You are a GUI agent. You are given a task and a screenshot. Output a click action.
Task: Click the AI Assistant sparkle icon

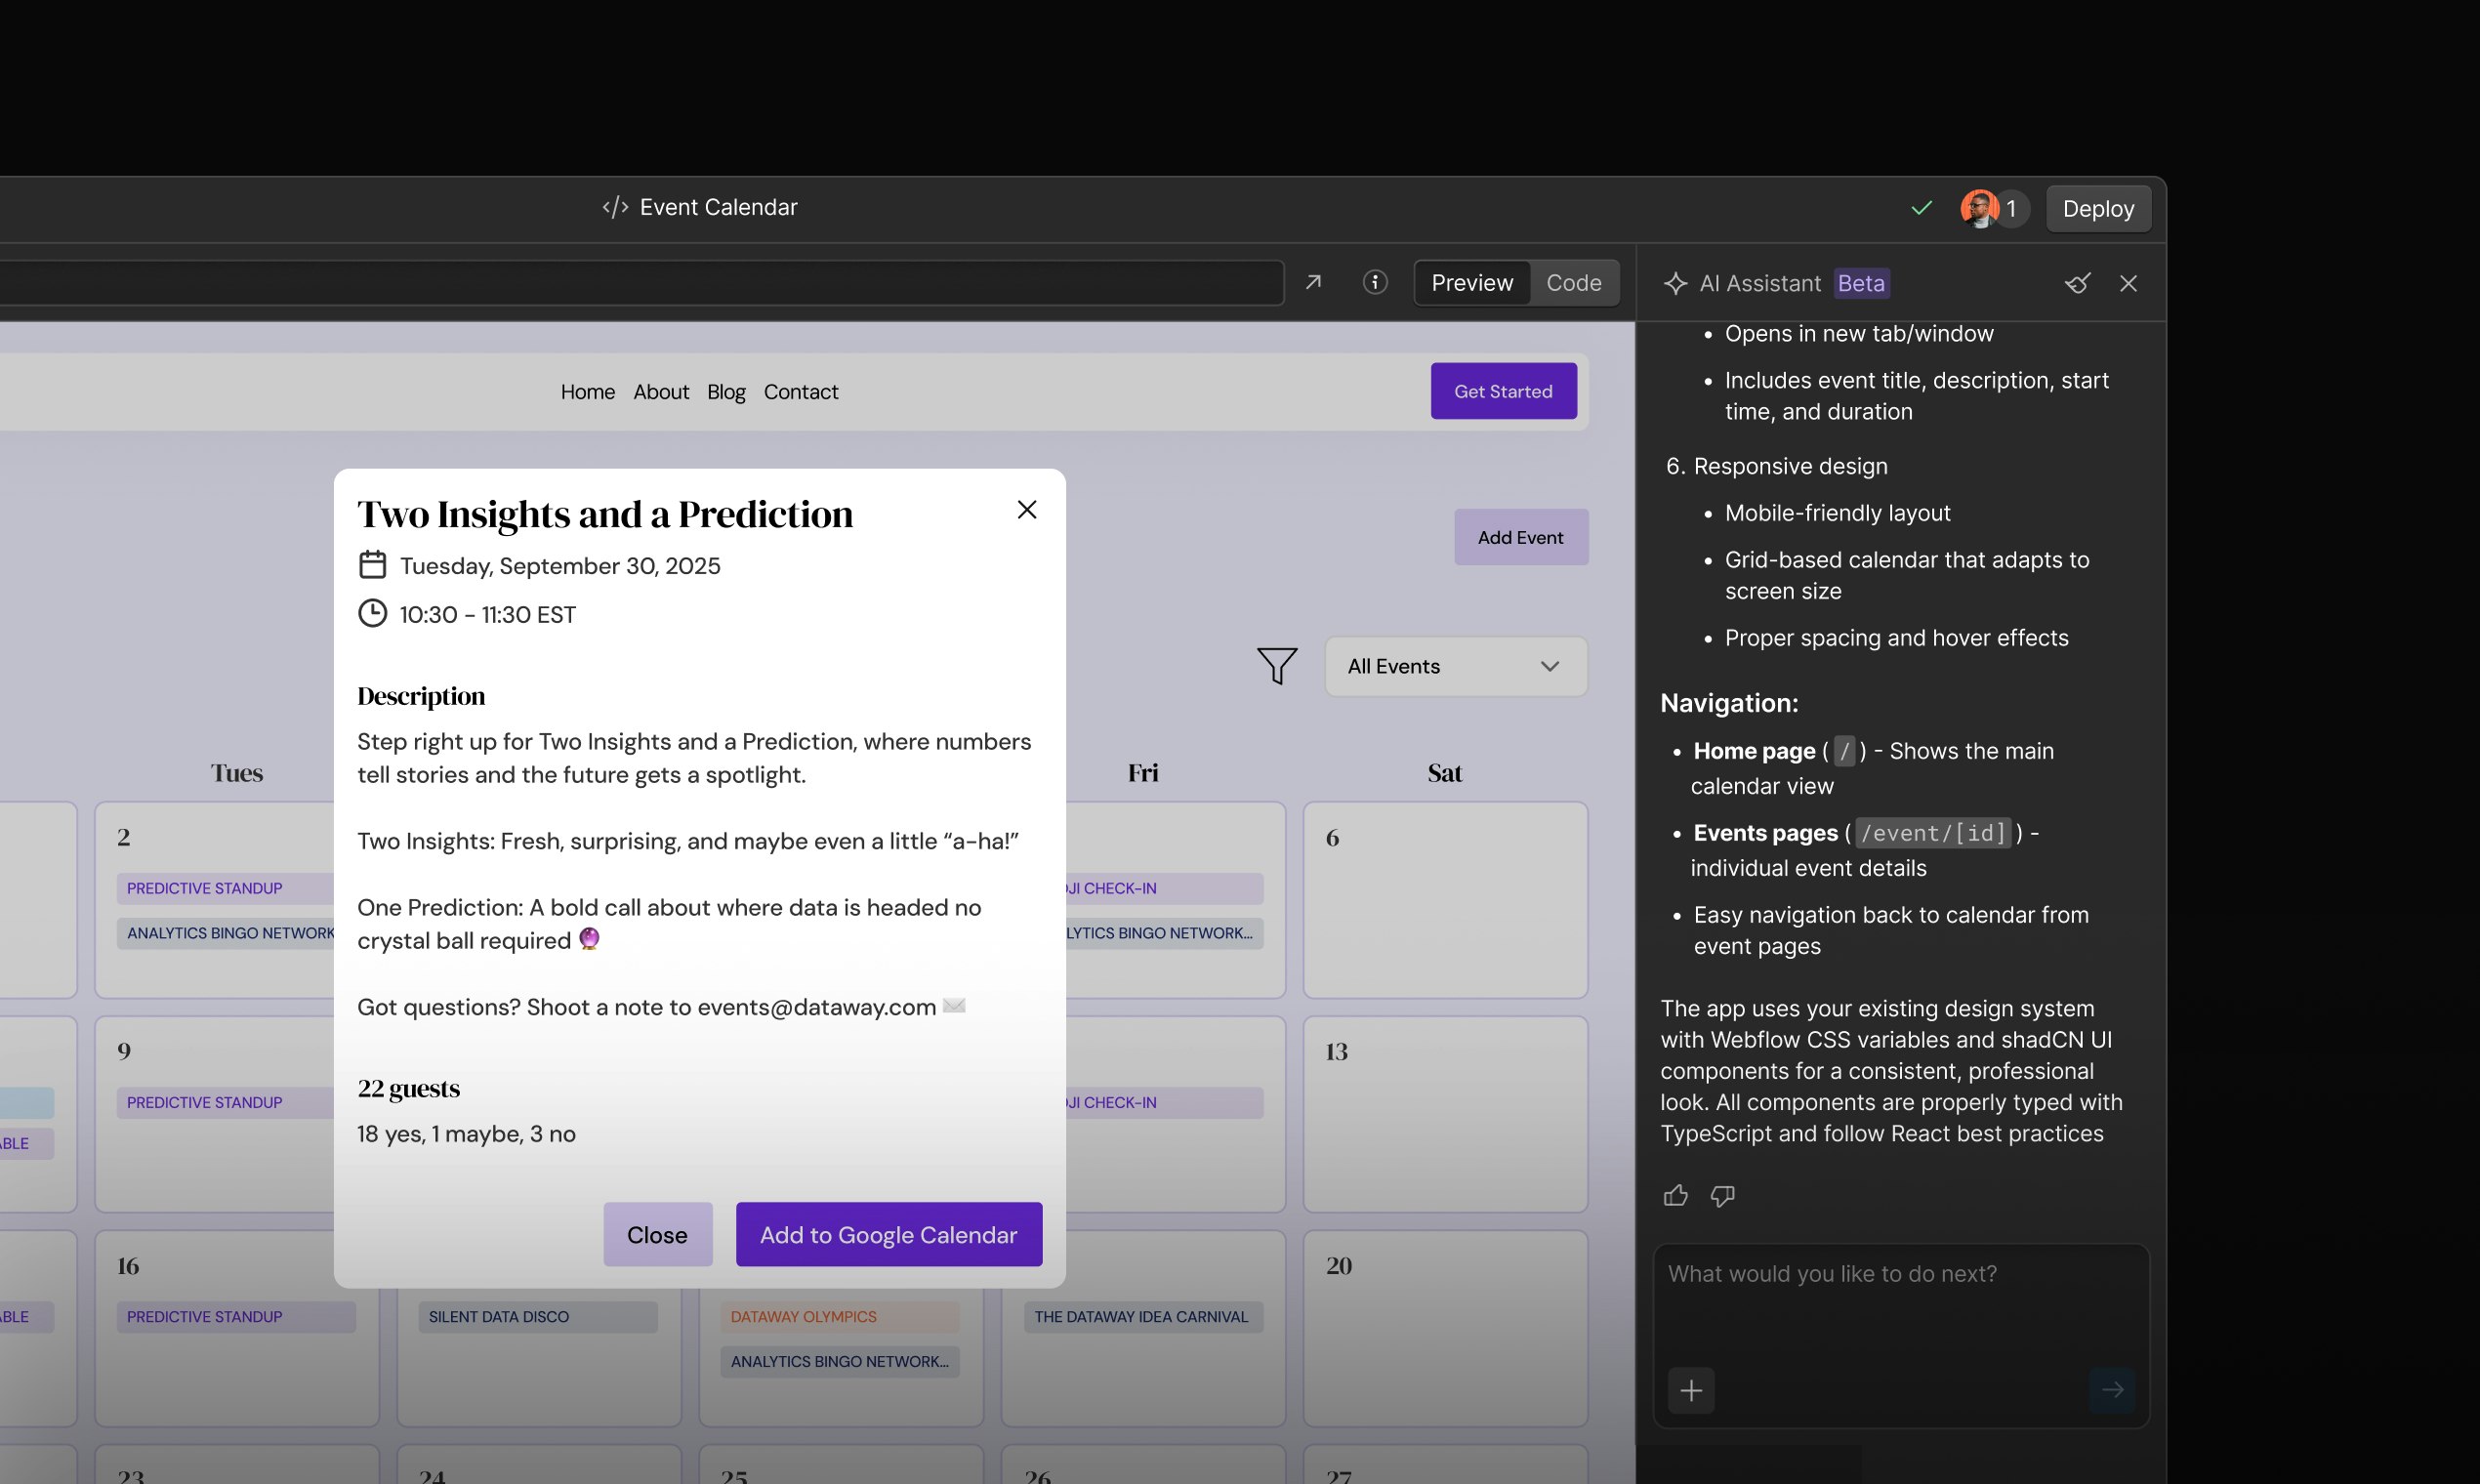coord(1675,284)
